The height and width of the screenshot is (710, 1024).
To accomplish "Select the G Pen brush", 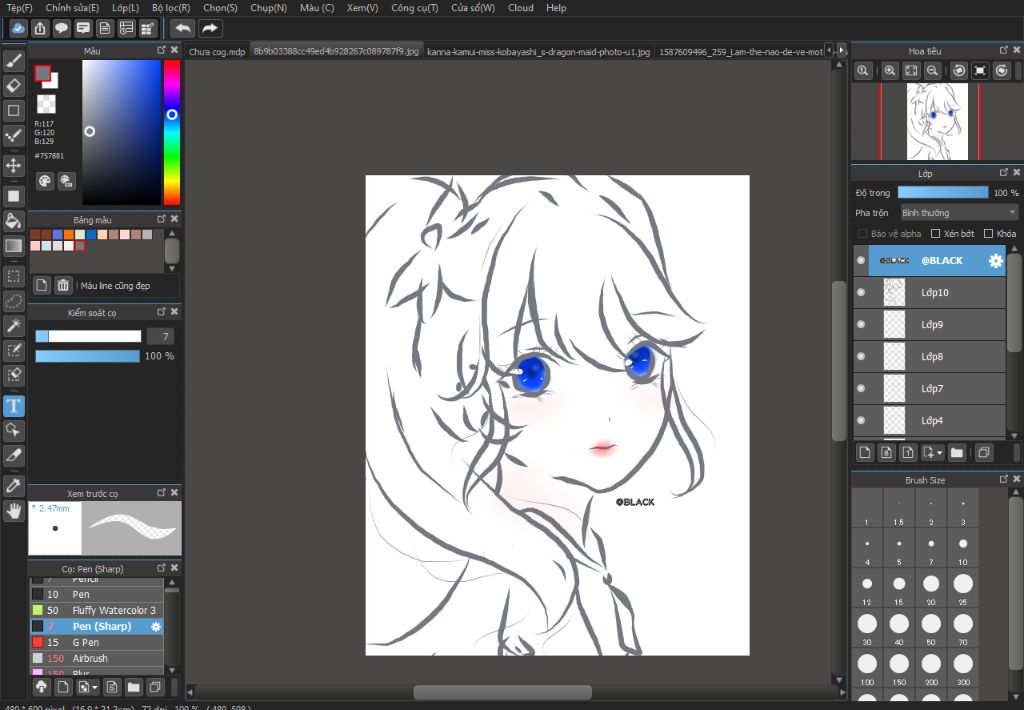I will [x=97, y=642].
